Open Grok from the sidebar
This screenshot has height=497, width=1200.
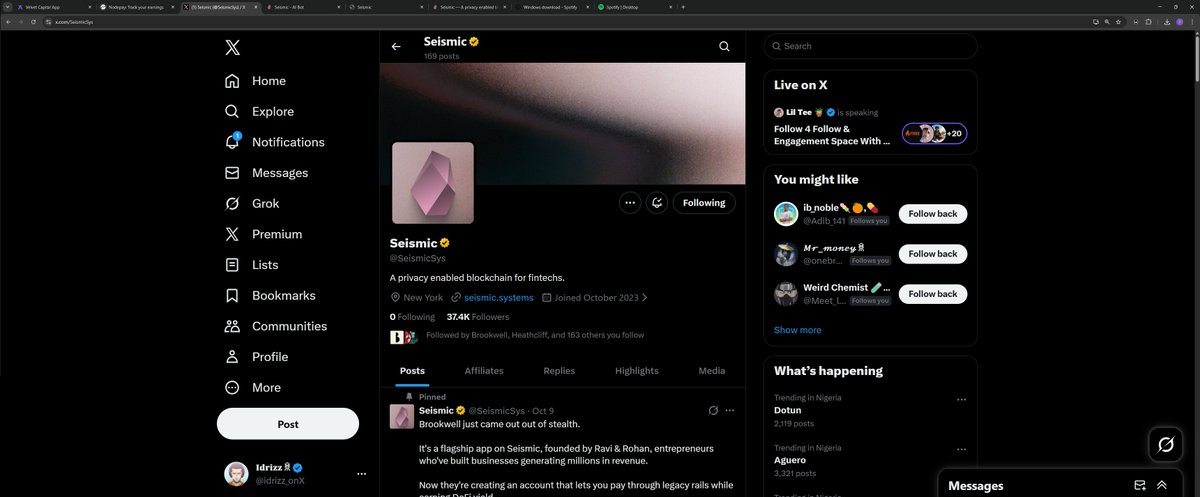pyautogui.click(x=252, y=204)
